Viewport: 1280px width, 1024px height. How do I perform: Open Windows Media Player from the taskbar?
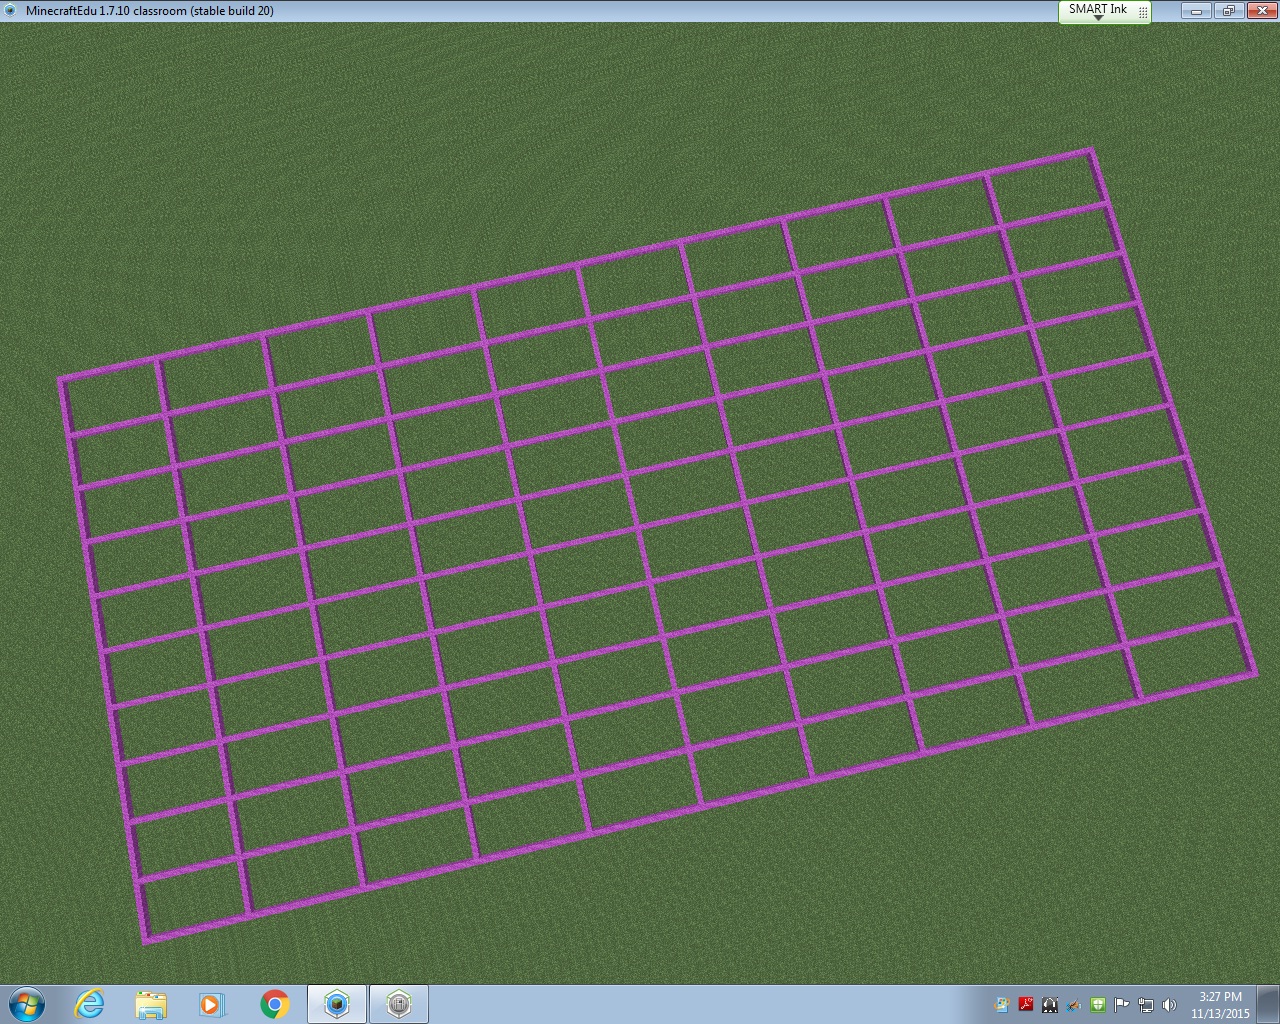[212, 1003]
